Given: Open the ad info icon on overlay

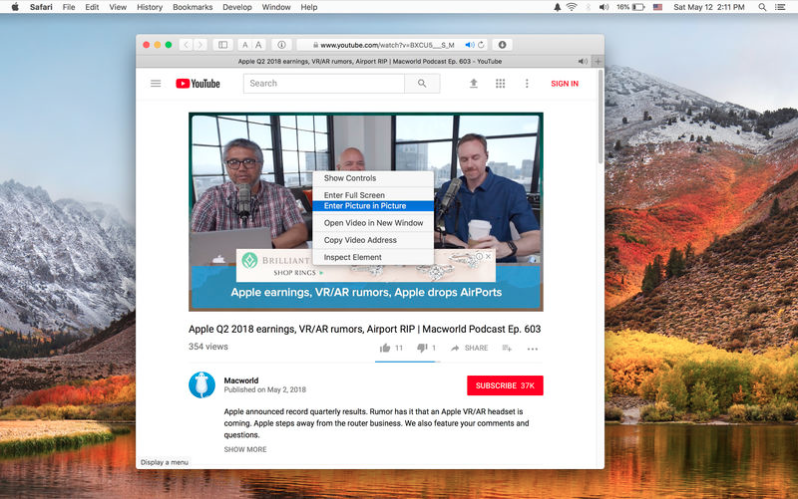Looking at the screenshot, I should coord(479,256).
